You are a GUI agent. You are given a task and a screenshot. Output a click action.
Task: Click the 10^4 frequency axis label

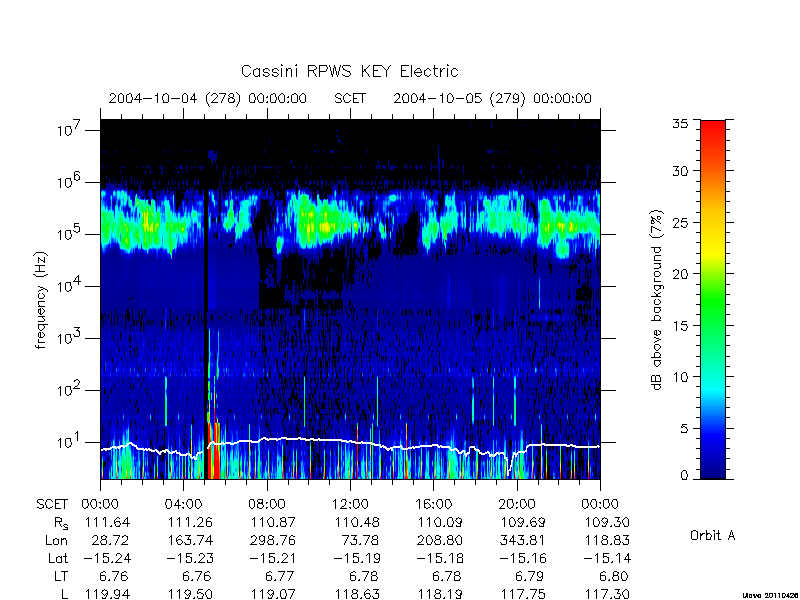pyautogui.click(x=68, y=286)
